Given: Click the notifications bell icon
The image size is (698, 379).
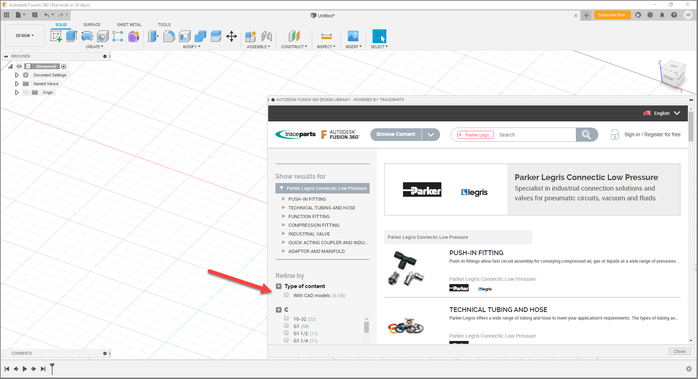Looking at the screenshot, I should [x=662, y=15].
